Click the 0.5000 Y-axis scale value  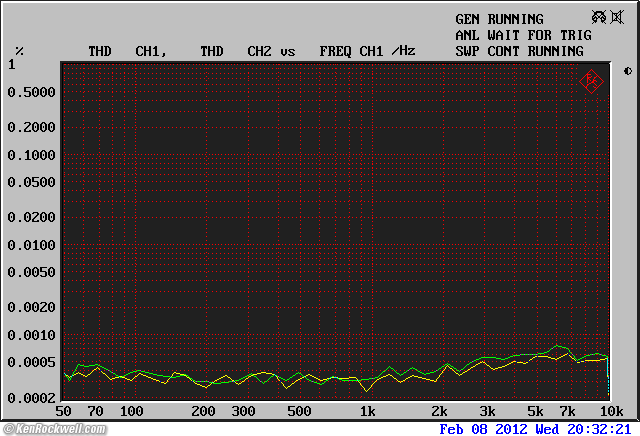[x=31, y=92]
